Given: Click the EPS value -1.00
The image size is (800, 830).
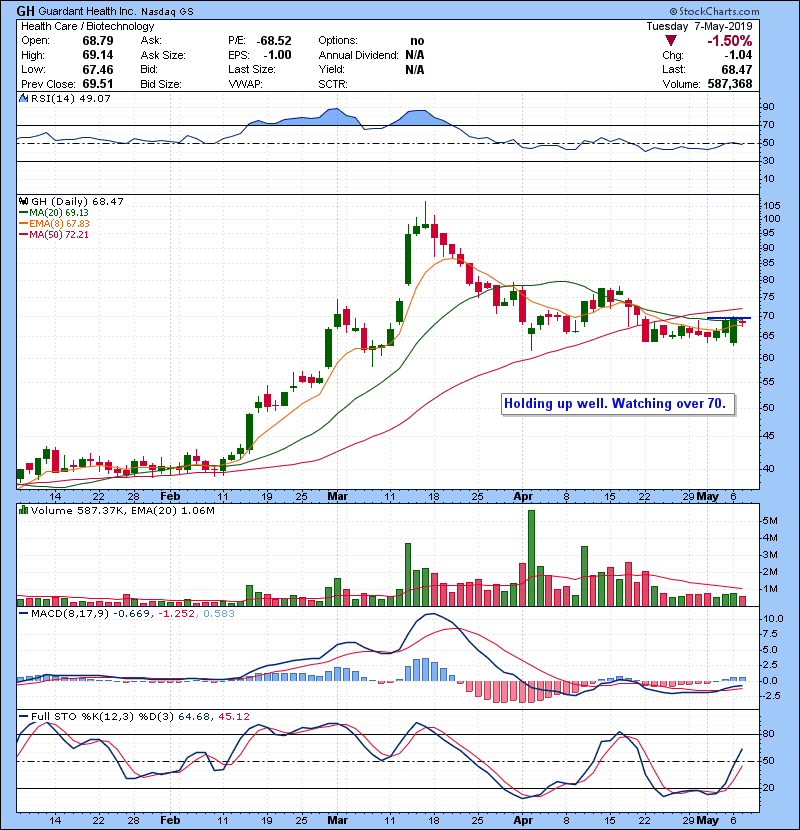Looking at the screenshot, I should [x=277, y=55].
